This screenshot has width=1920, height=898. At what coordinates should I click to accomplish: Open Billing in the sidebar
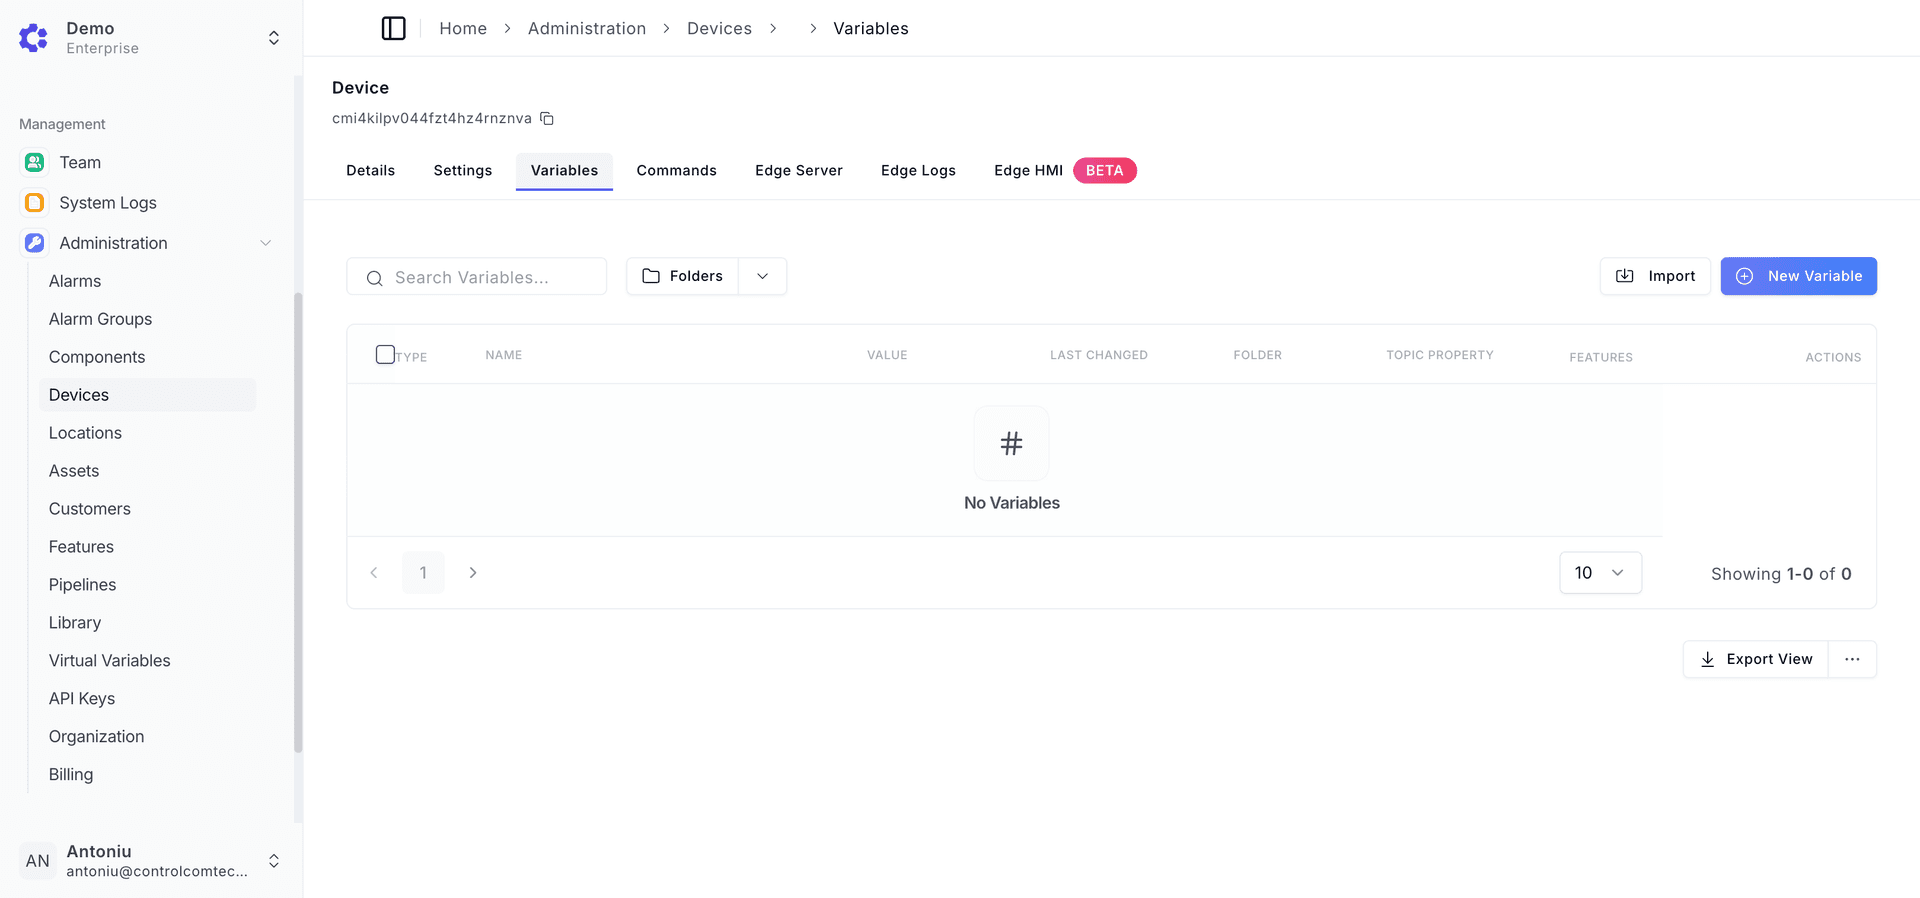tap(71, 775)
